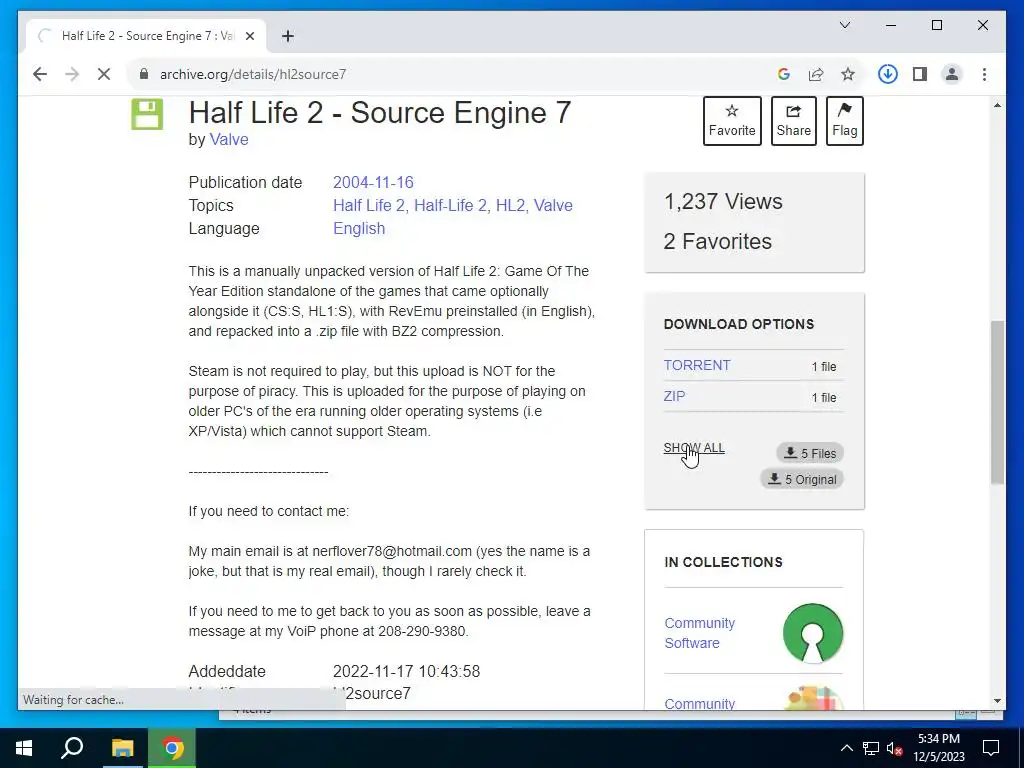This screenshot has height=768, width=1024.
Task: Show hidden system tray icons
Action: pos(846,748)
